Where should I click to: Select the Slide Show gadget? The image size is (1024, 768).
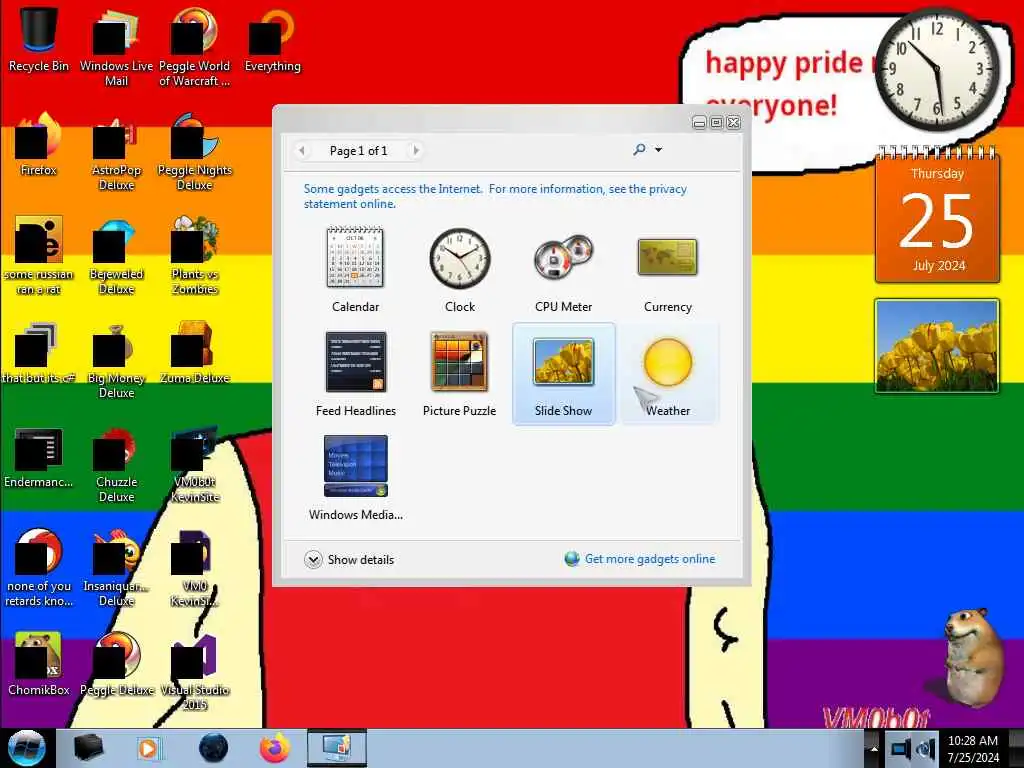point(563,374)
